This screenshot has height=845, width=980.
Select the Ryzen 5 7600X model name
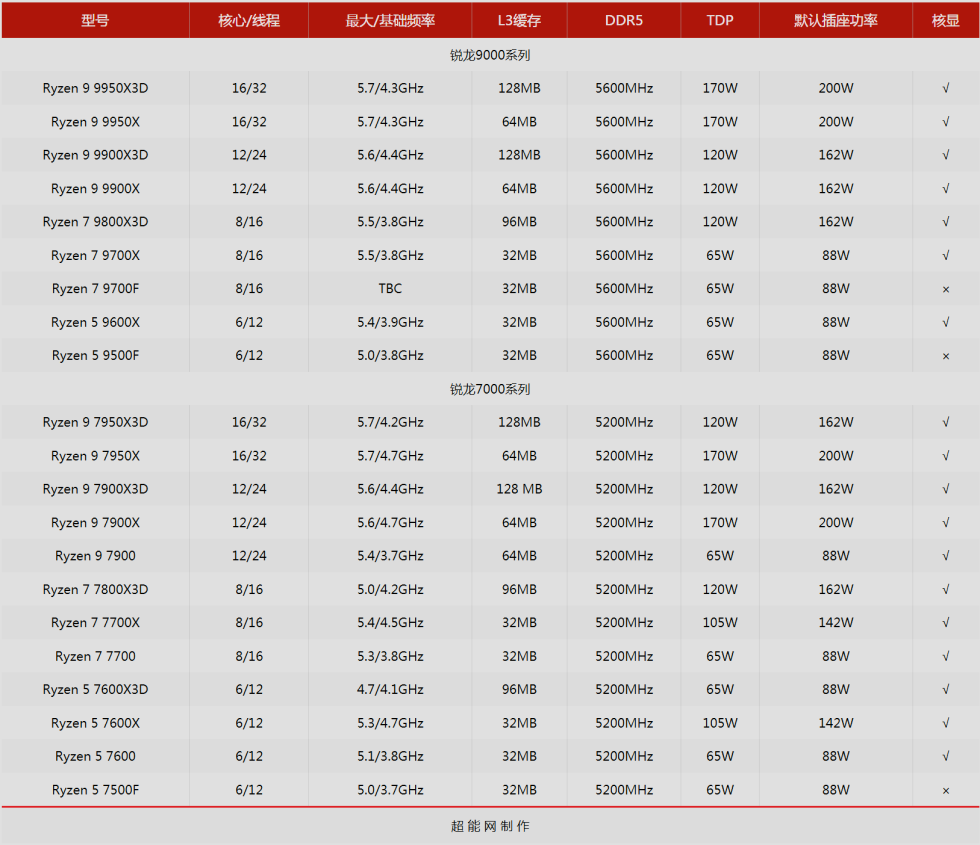pos(95,724)
